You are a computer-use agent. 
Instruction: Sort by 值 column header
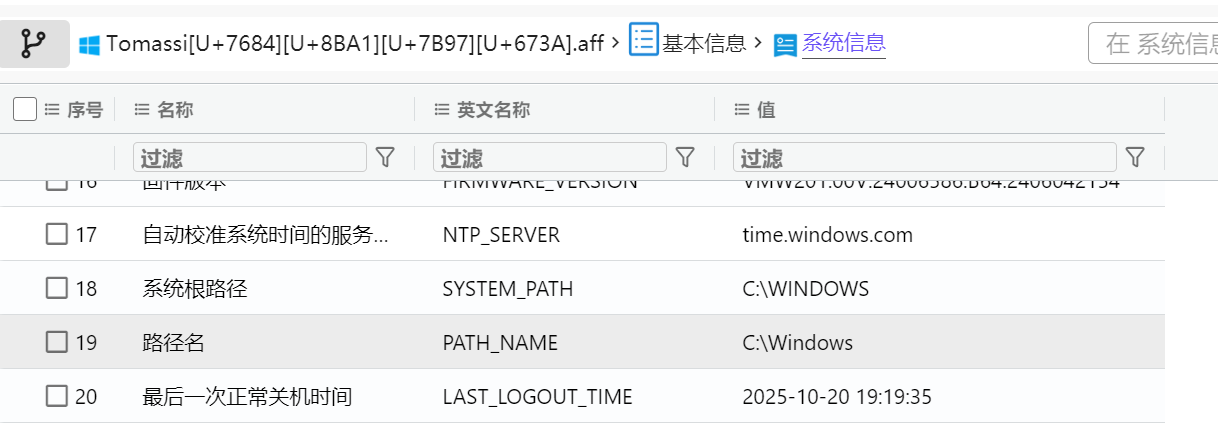pos(766,110)
